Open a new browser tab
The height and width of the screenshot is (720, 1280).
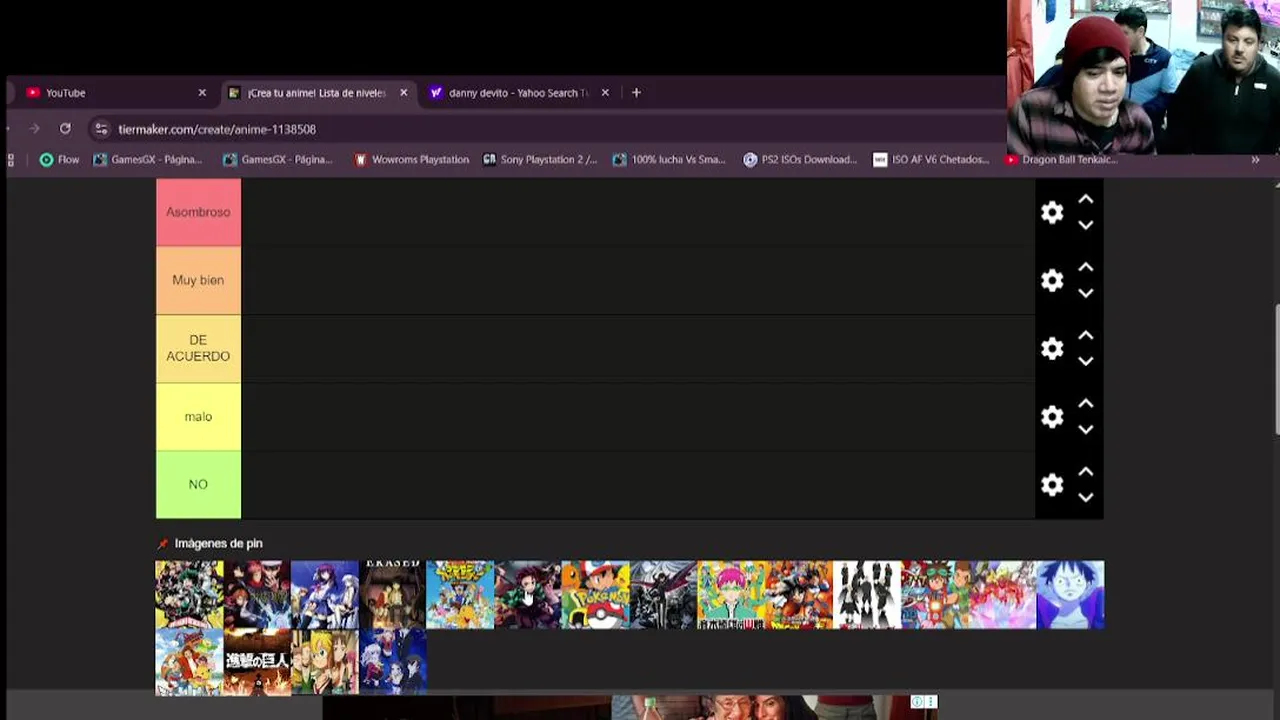click(x=636, y=92)
